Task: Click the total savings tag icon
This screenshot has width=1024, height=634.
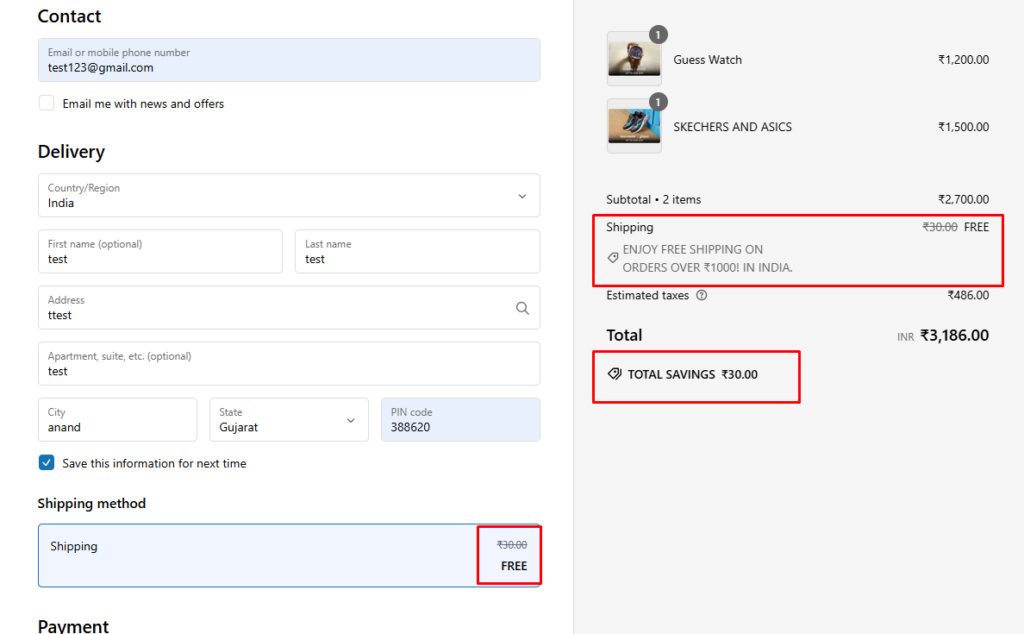Action: (x=615, y=374)
